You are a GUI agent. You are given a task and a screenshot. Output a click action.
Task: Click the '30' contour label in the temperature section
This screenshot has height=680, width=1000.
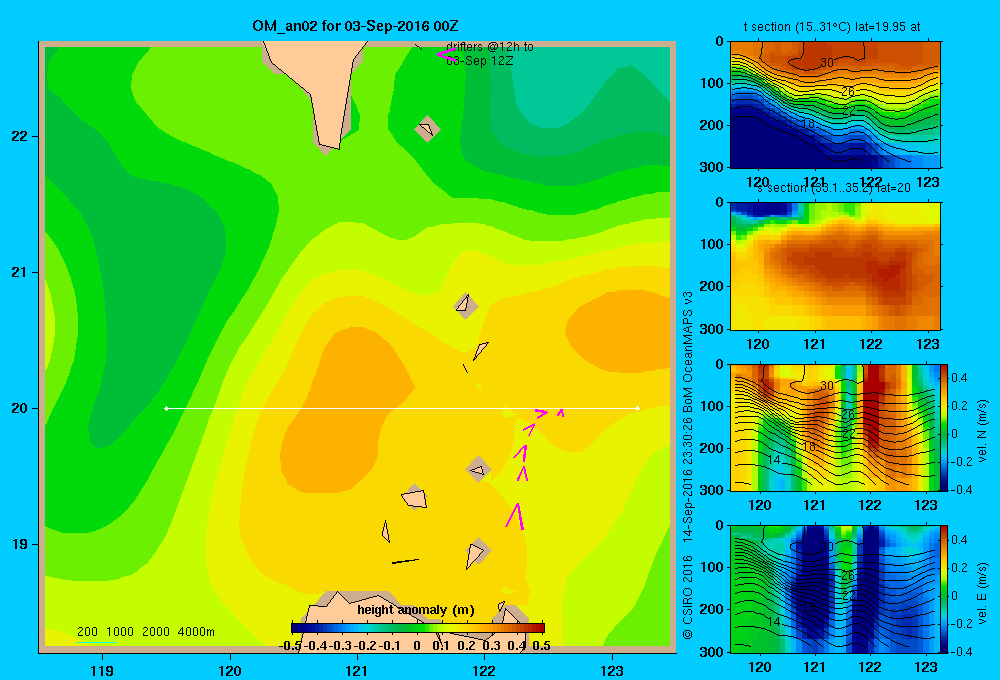point(827,63)
